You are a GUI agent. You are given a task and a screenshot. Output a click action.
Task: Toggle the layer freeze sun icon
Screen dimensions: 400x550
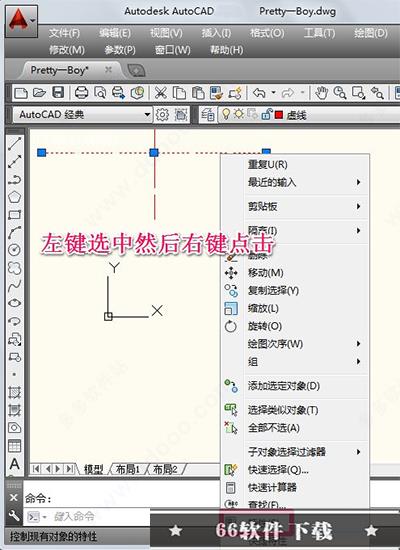(x=239, y=114)
